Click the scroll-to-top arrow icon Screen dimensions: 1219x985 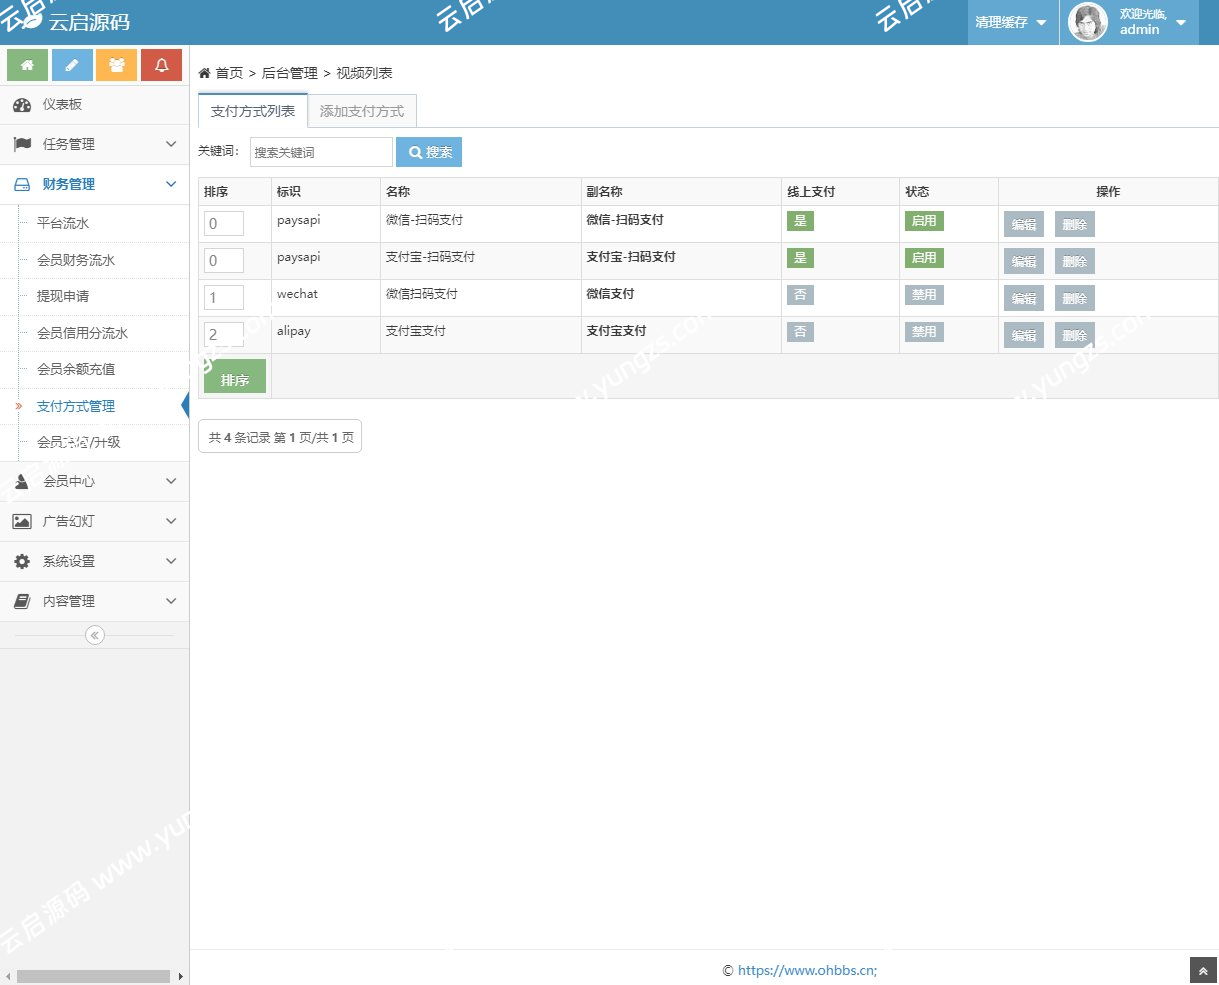coord(1203,970)
